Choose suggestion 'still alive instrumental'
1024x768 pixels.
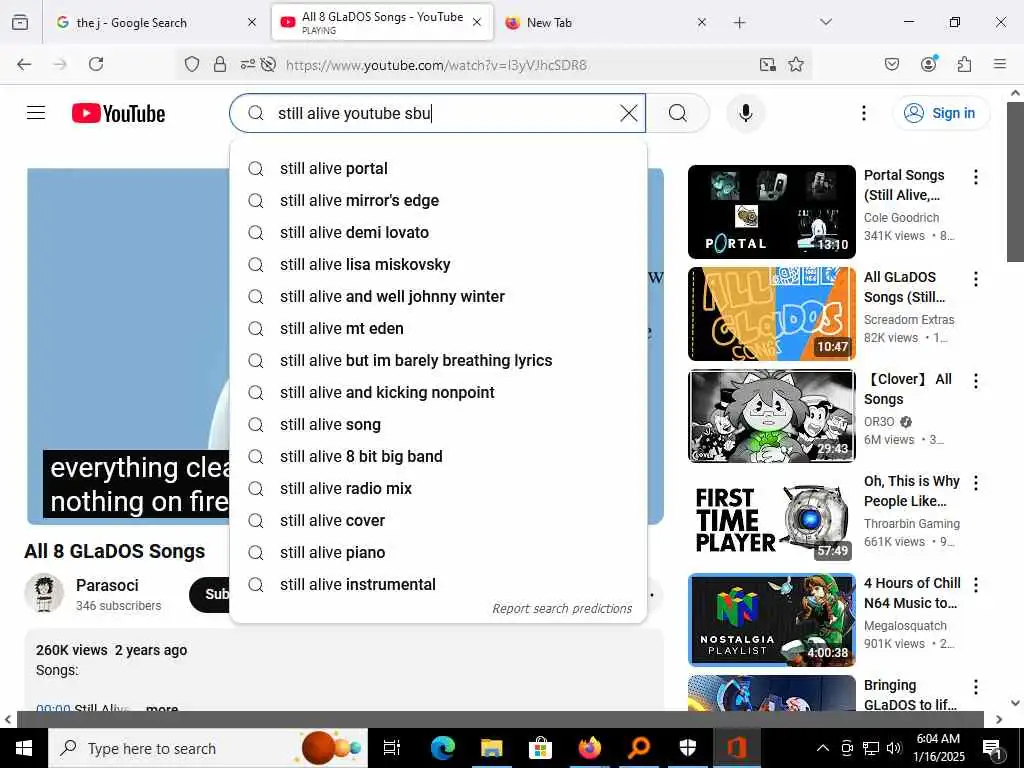point(438,584)
